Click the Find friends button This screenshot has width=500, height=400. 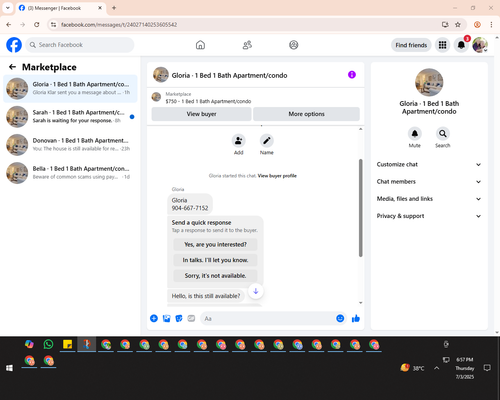click(x=411, y=45)
